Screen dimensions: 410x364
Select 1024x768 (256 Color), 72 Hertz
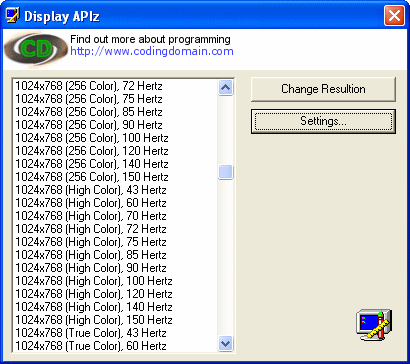(x=115, y=86)
